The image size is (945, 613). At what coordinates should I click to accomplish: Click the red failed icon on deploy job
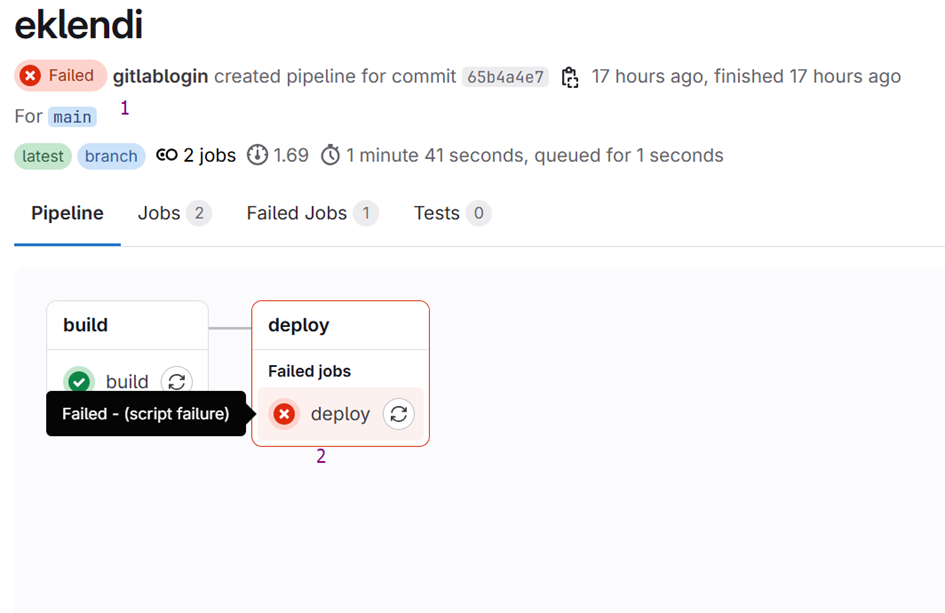tap(285, 413)
